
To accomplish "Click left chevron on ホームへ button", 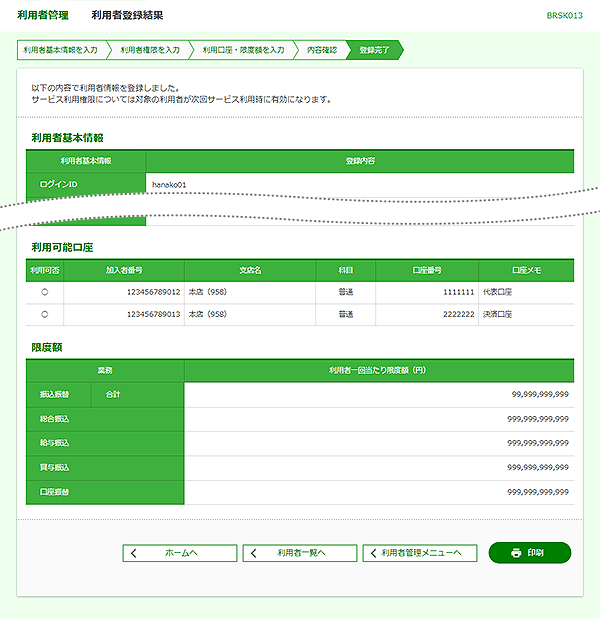I will tap(133, 553).
